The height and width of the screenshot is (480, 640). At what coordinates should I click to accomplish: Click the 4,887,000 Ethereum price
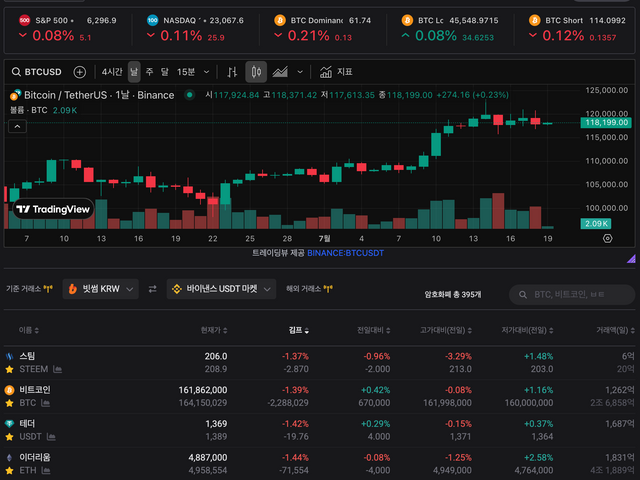[208, 458]
